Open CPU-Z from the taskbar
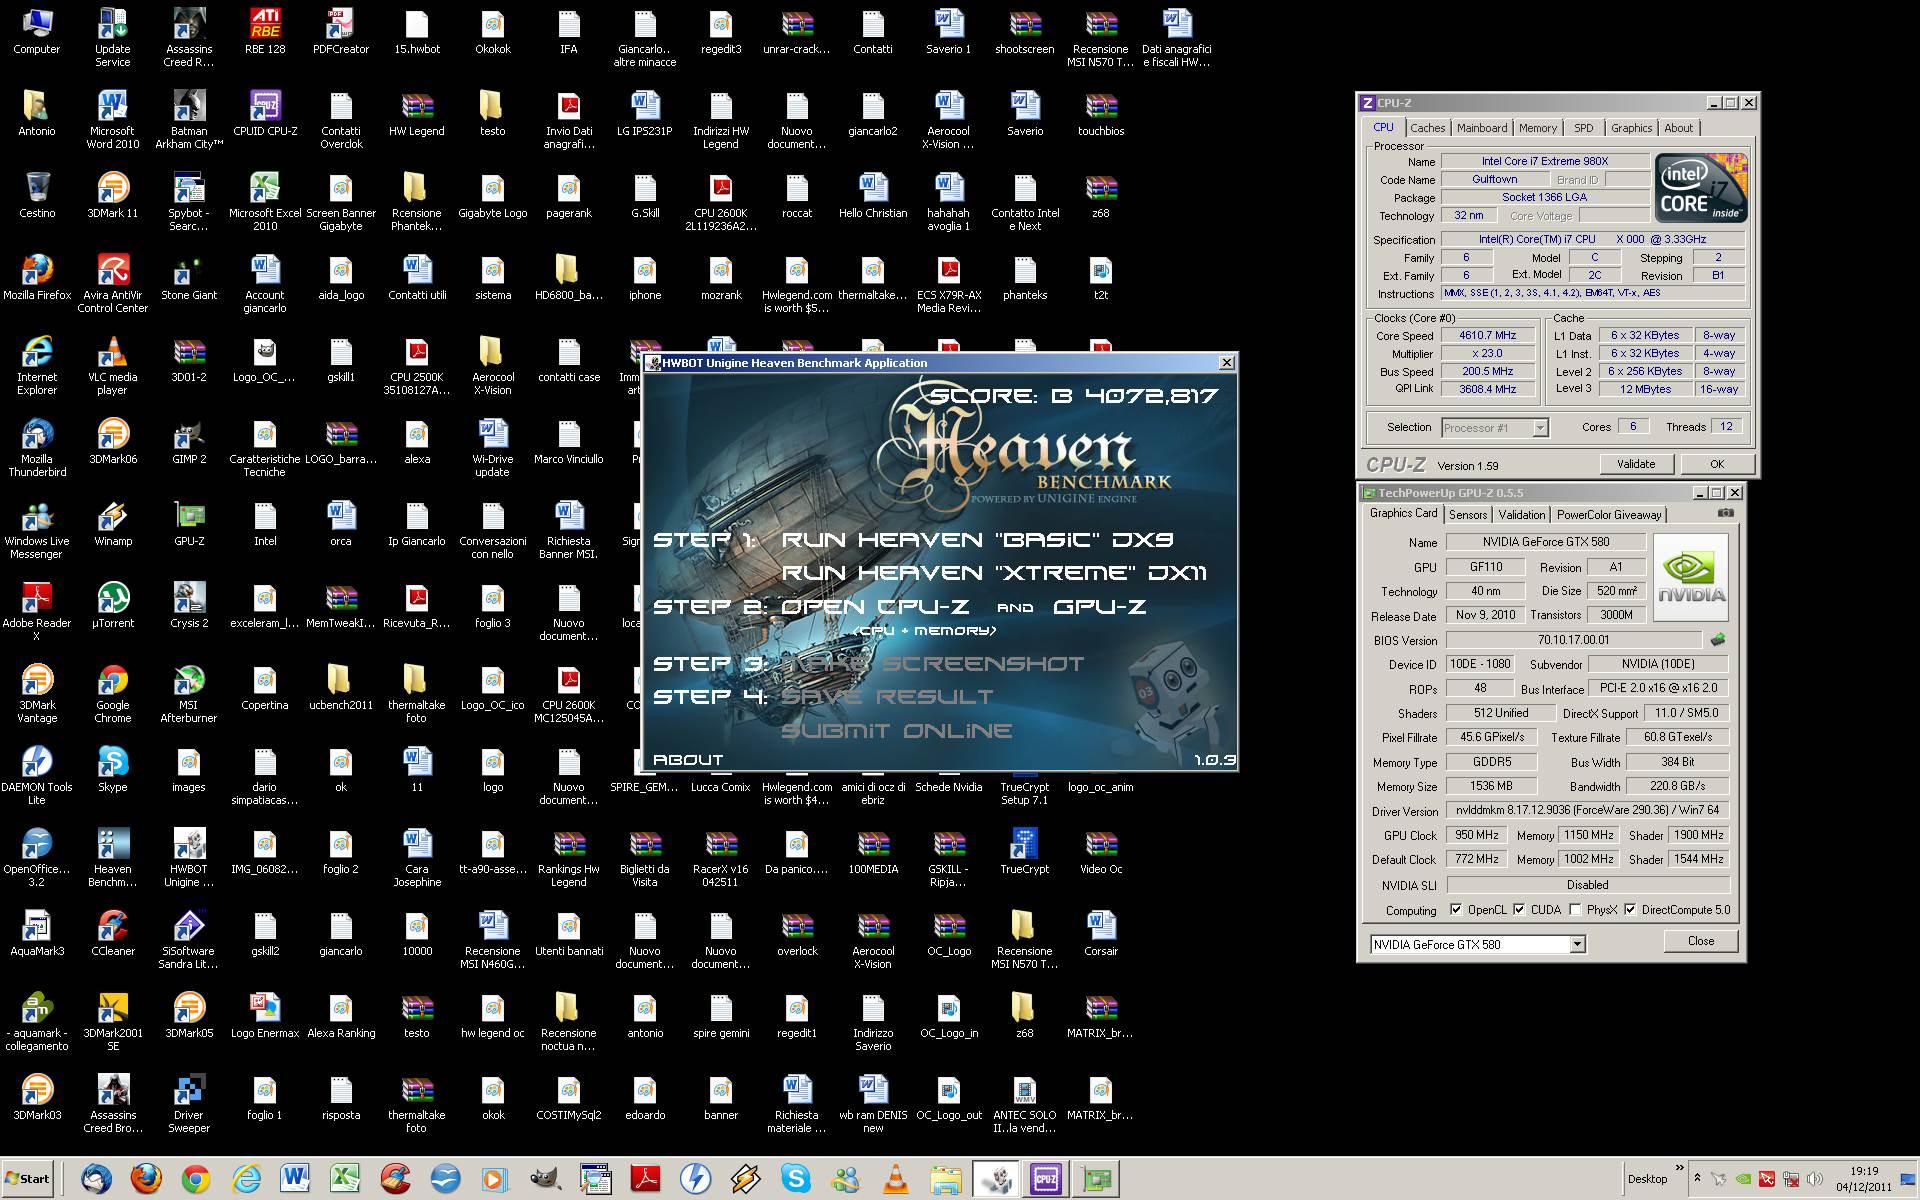The image size is (1920, 1200). (x=1046, y=1179)
